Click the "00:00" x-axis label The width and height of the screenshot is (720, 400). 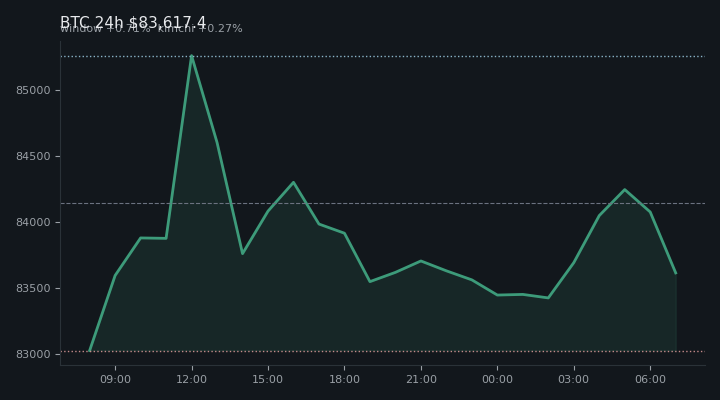tap(497, 379)
